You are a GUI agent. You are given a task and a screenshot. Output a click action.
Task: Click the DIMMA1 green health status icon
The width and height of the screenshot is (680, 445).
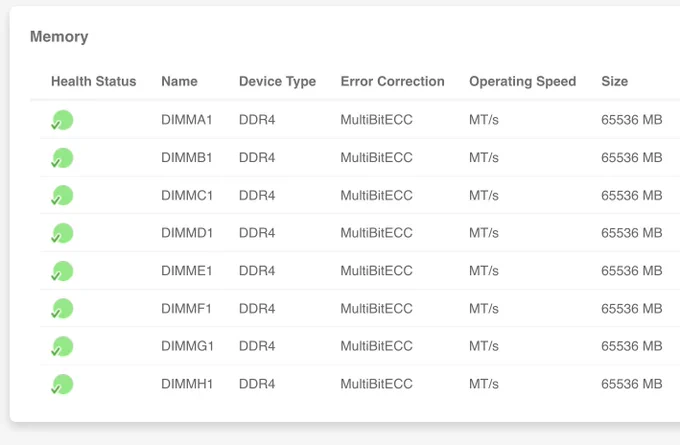[62, 120]
